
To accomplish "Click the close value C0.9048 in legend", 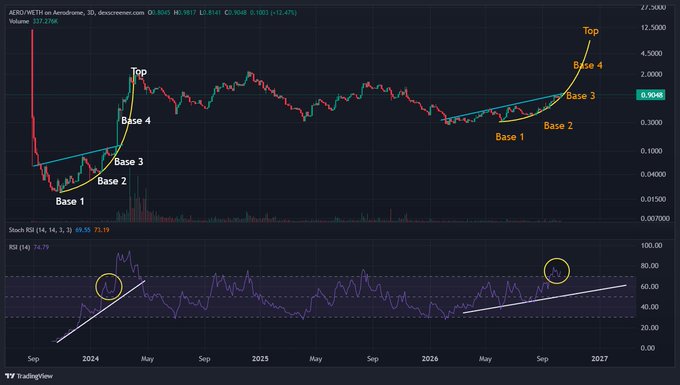I will point(235,13).
